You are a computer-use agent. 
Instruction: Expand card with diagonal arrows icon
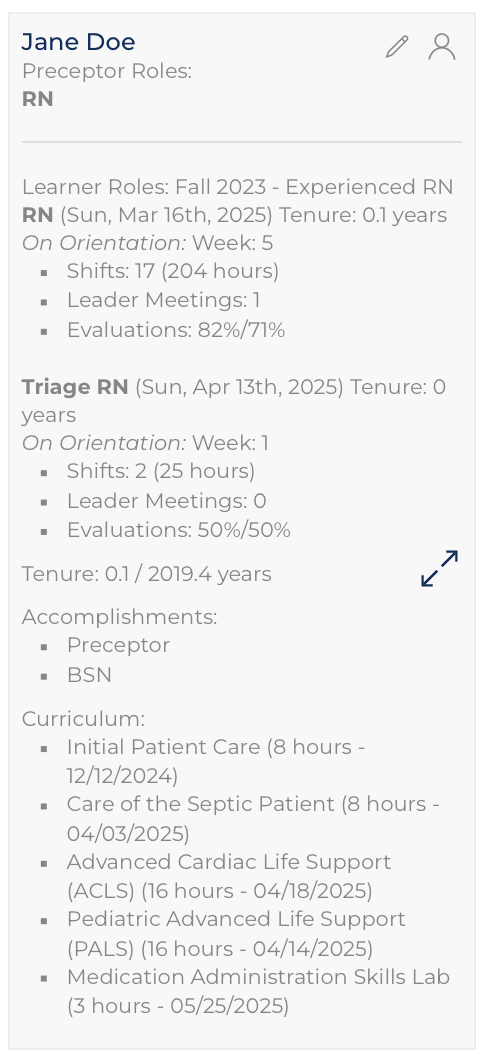439,569
